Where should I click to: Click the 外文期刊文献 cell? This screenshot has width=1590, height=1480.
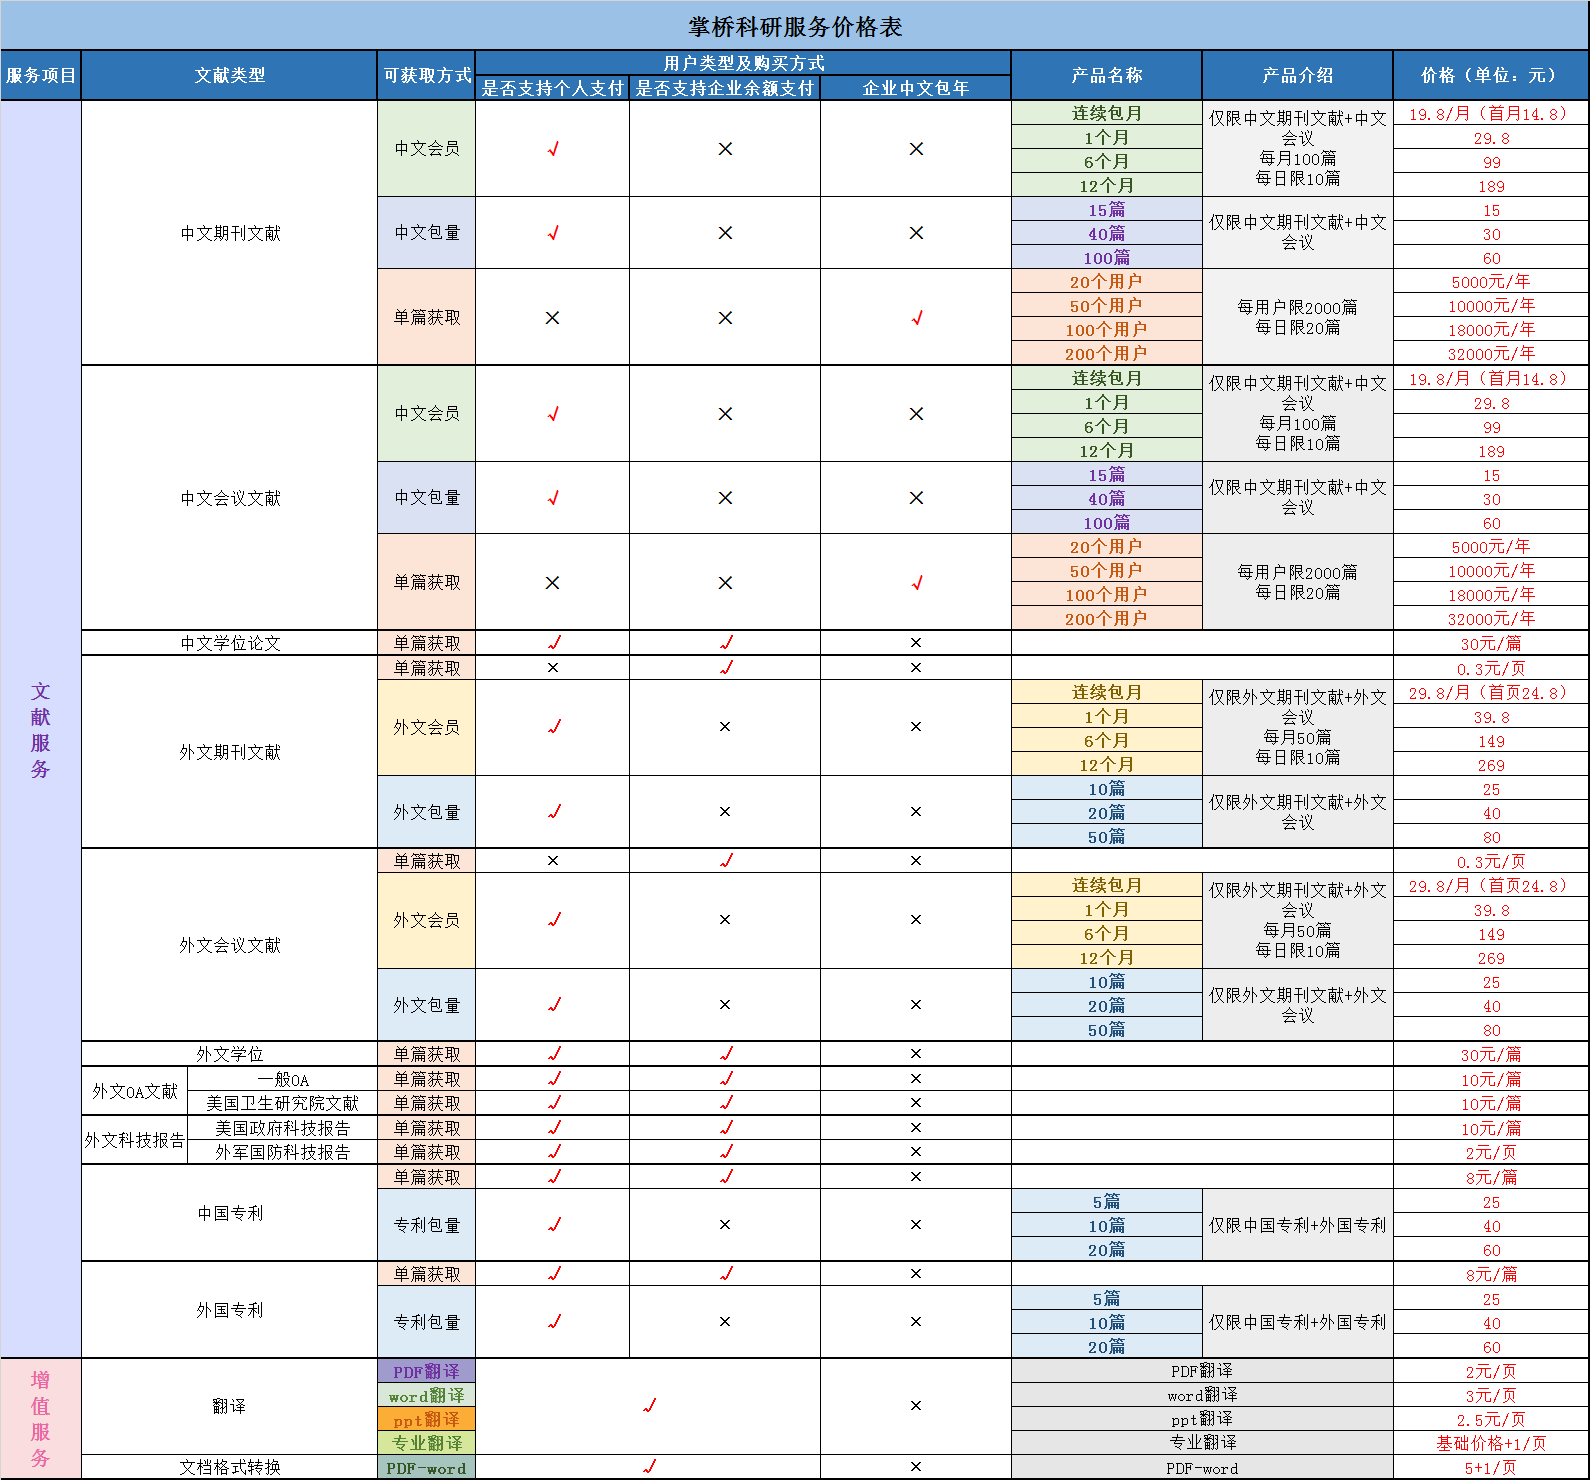coord(229,752)
